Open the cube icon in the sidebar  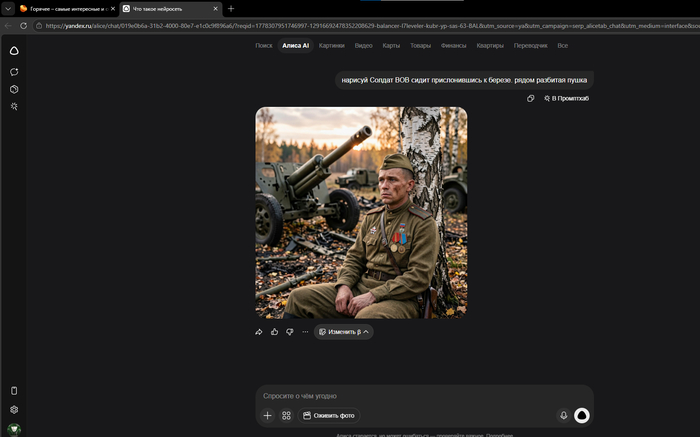tap(14, 89)
